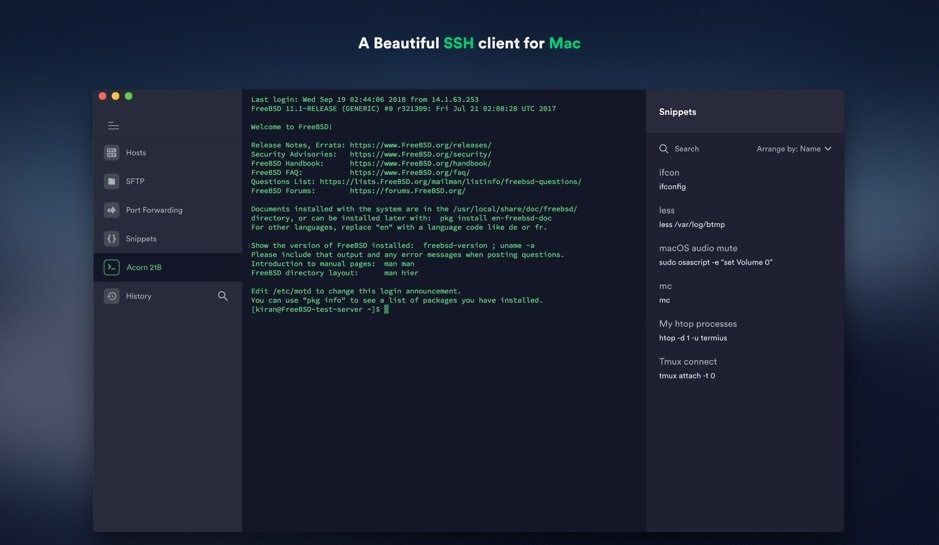Open the Port Forwarding section
The height and width of the screenshot is (545, 939).
[154, 210]
